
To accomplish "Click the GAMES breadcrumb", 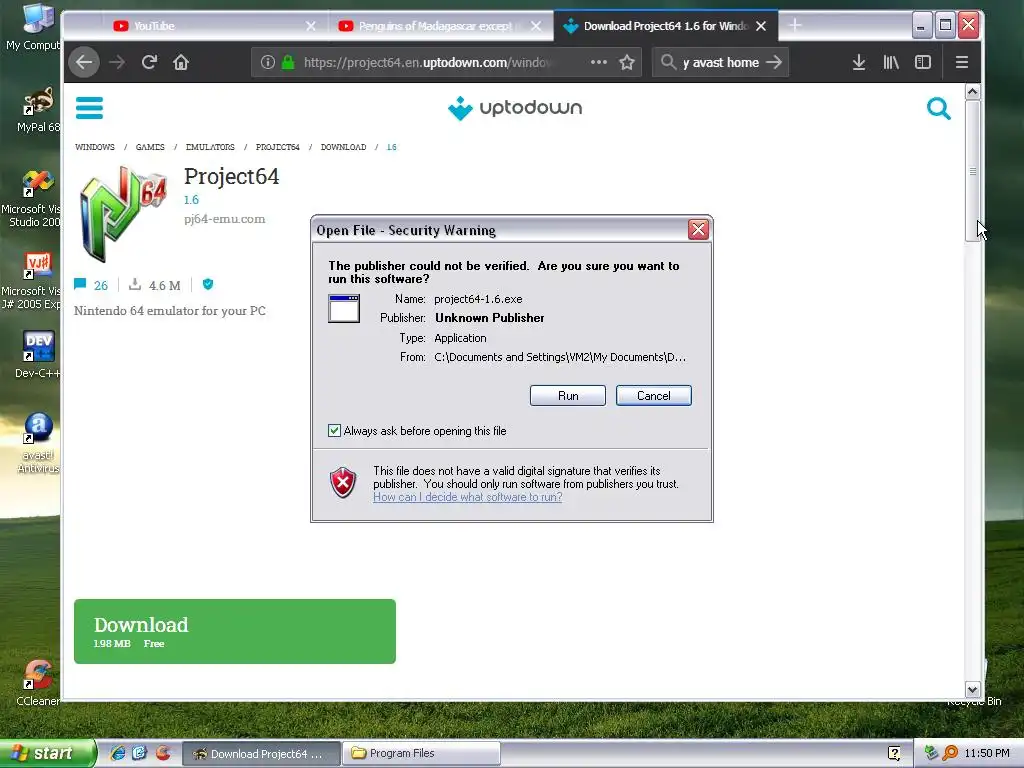I will coord(150,147).
